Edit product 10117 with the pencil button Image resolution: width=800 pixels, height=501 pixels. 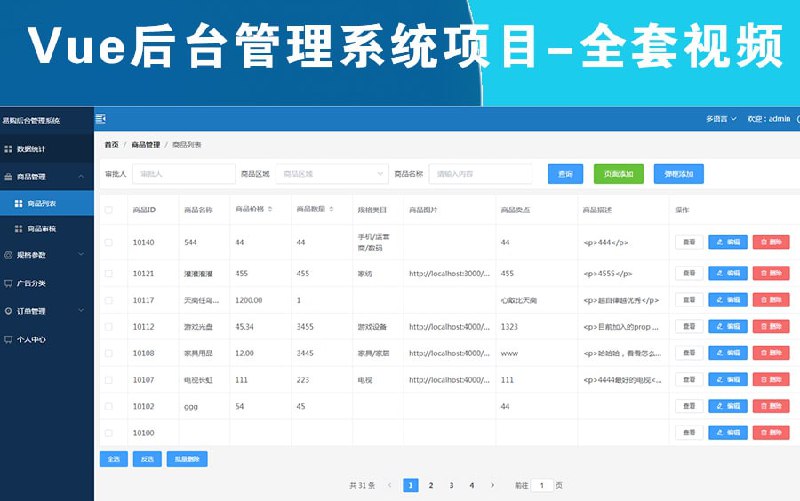pyautogui.click(x=728, y=299)
